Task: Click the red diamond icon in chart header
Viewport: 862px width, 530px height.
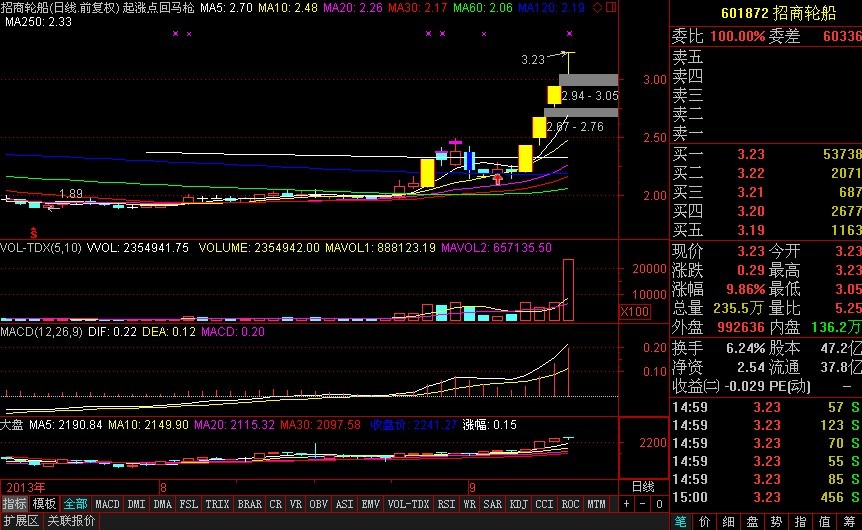Action: click(x=597, y=8)
